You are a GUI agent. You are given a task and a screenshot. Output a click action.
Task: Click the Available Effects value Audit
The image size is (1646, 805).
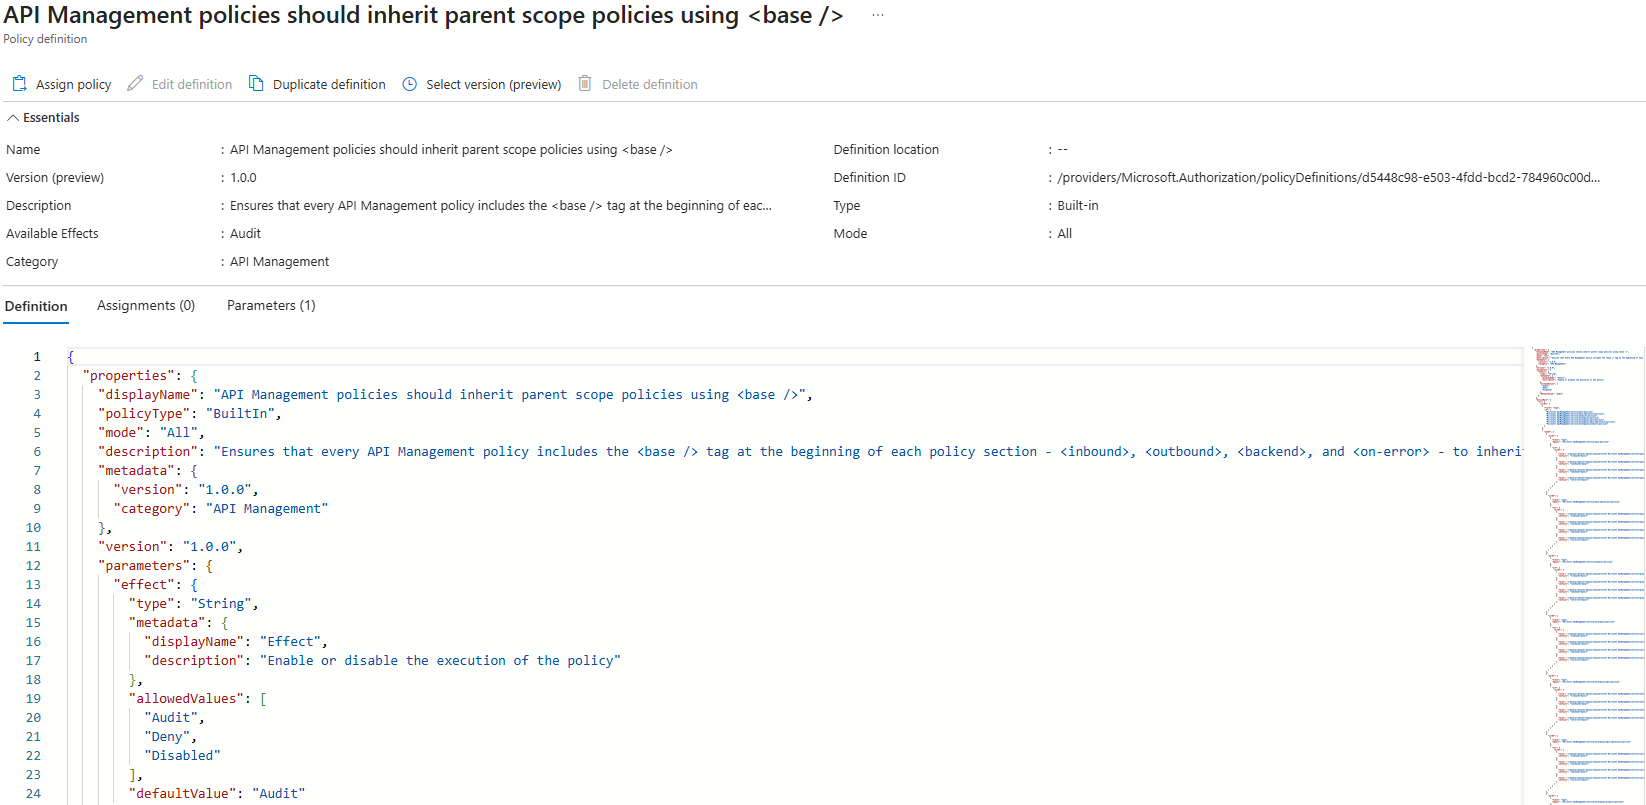[245, 234]
